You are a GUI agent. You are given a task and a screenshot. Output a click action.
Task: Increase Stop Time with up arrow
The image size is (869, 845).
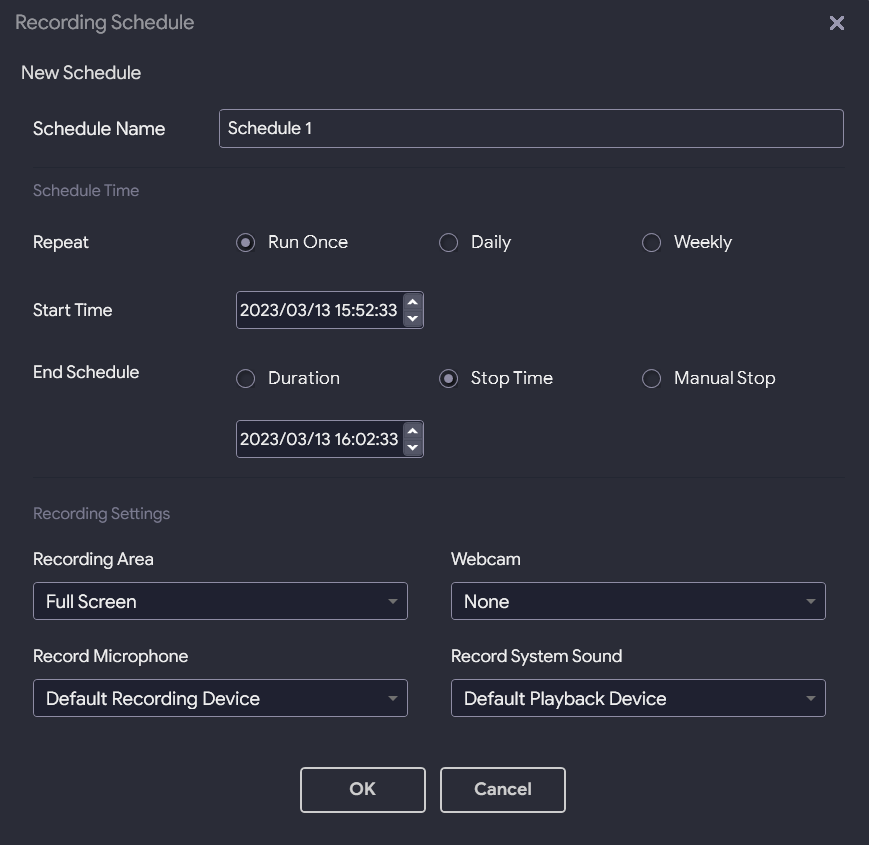pos(412,431)
